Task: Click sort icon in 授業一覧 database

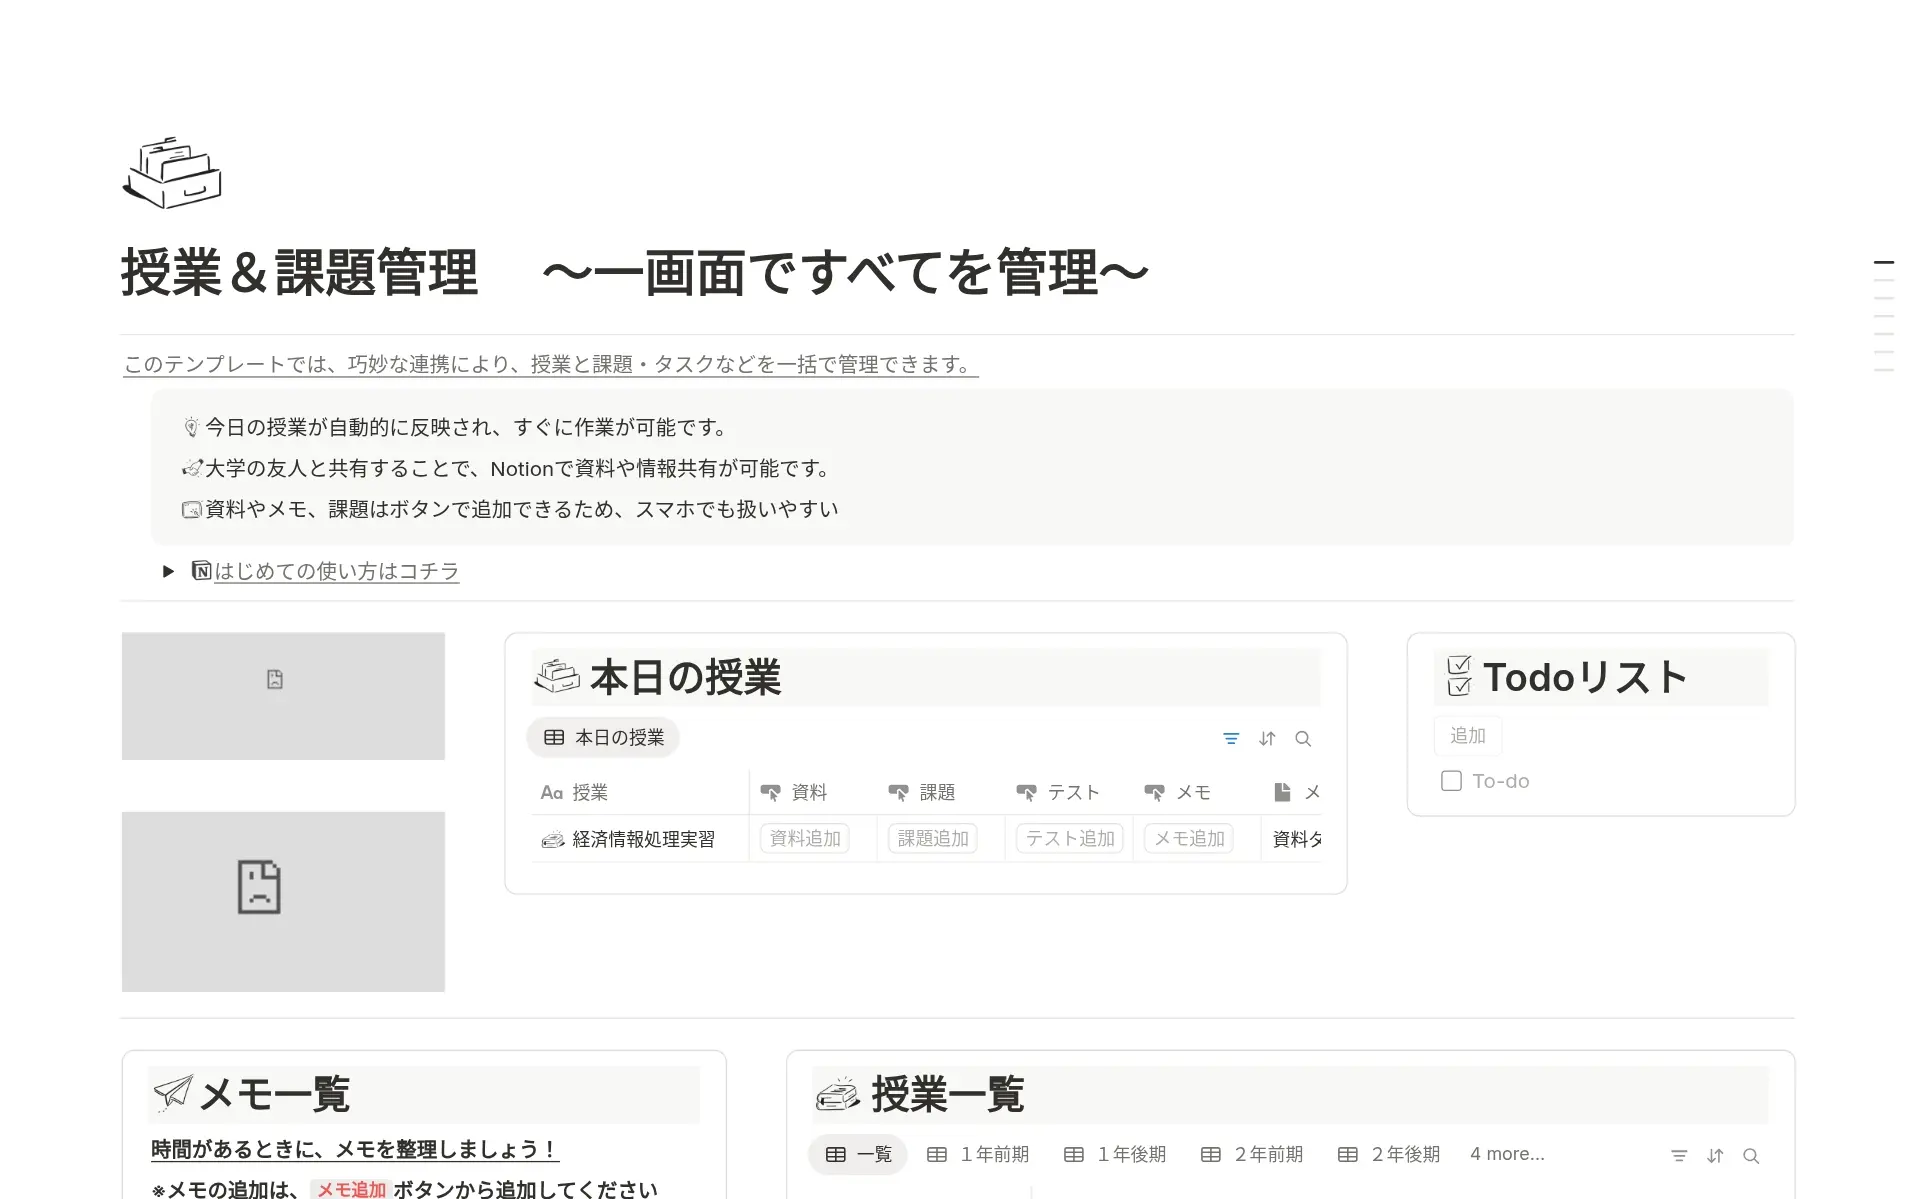Action: [1715, 1156]
